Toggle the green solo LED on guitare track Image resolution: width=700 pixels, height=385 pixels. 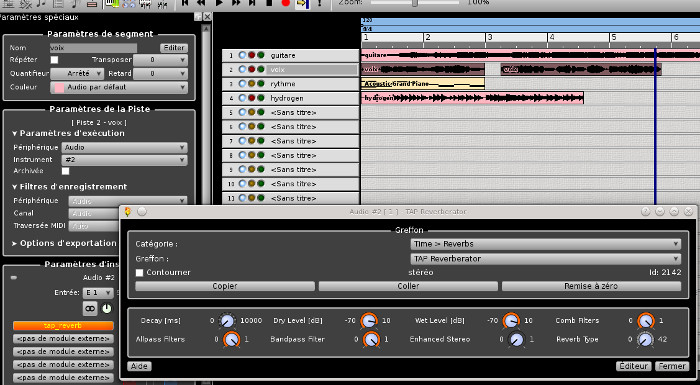[260, 55]
